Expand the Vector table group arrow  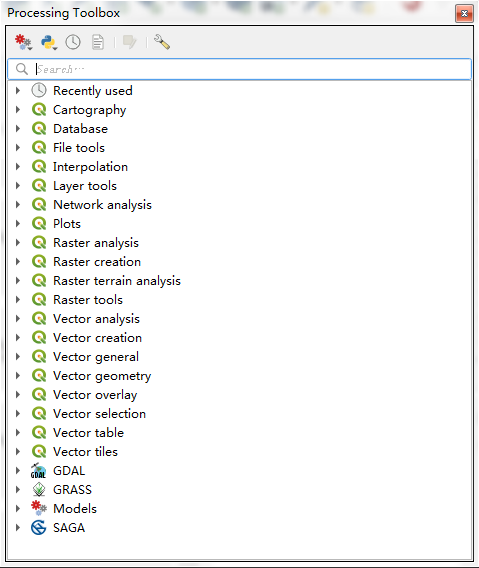point(18,433)
